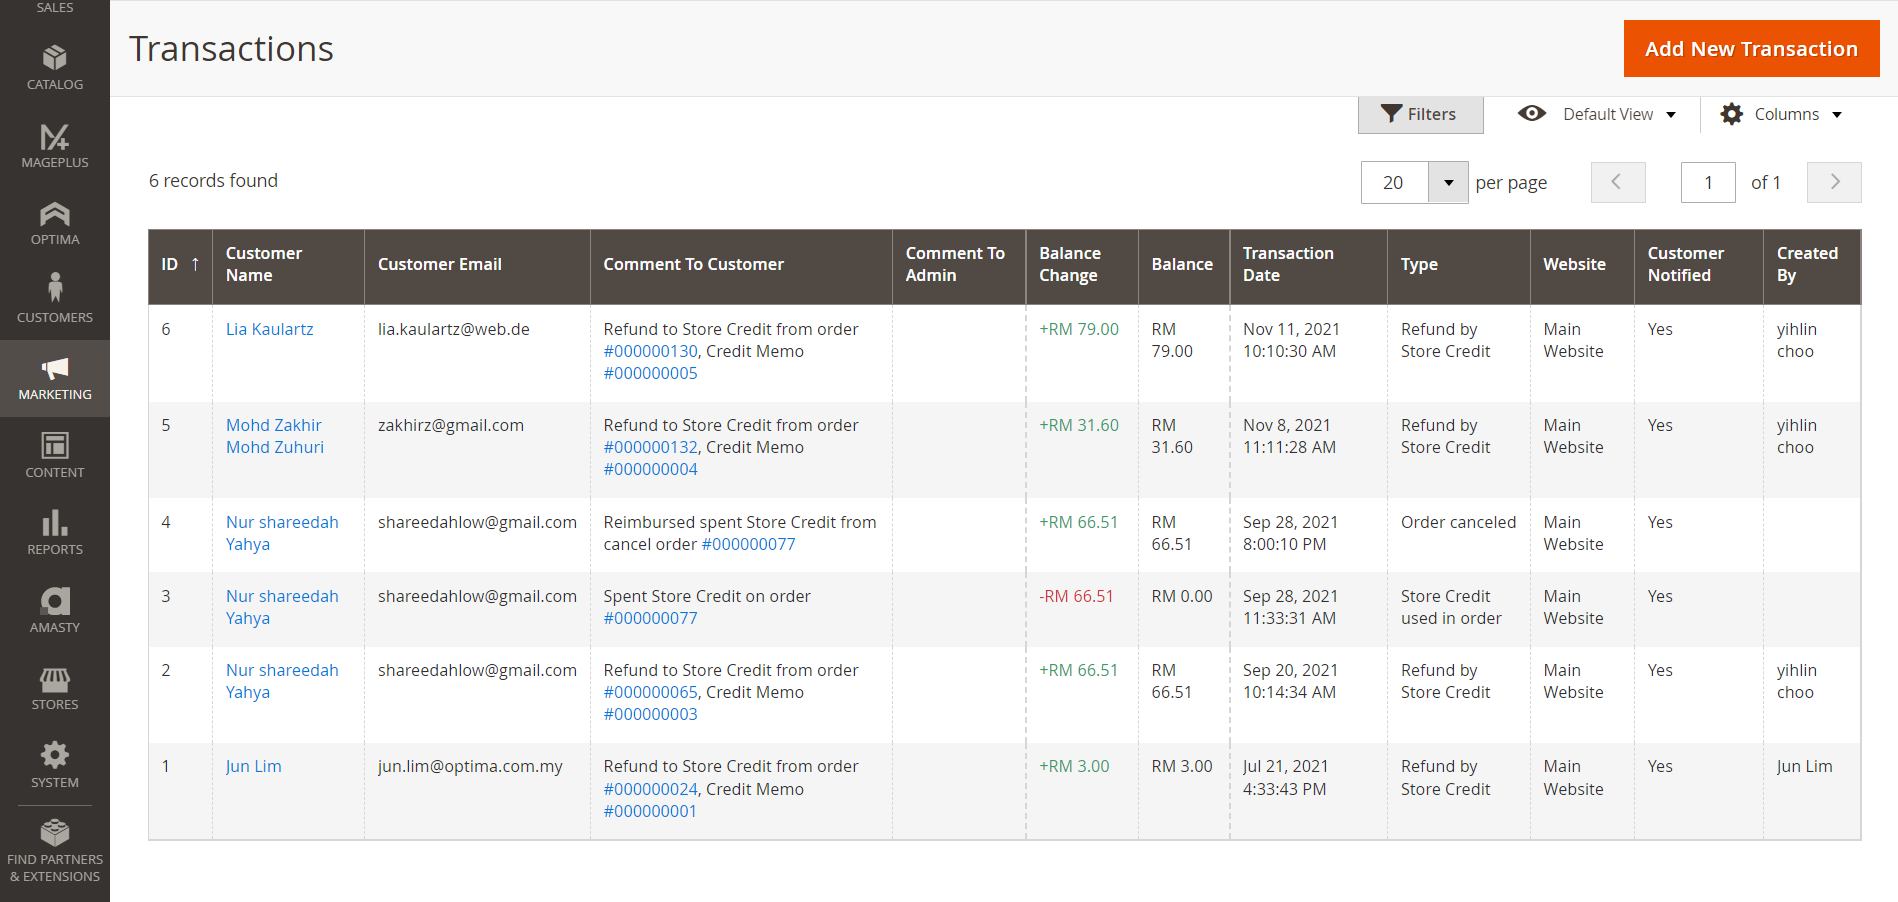This screenshot has height=902, width=1898.
Task: Open Find Partners & Extensions
Action: tap(55, 852)
